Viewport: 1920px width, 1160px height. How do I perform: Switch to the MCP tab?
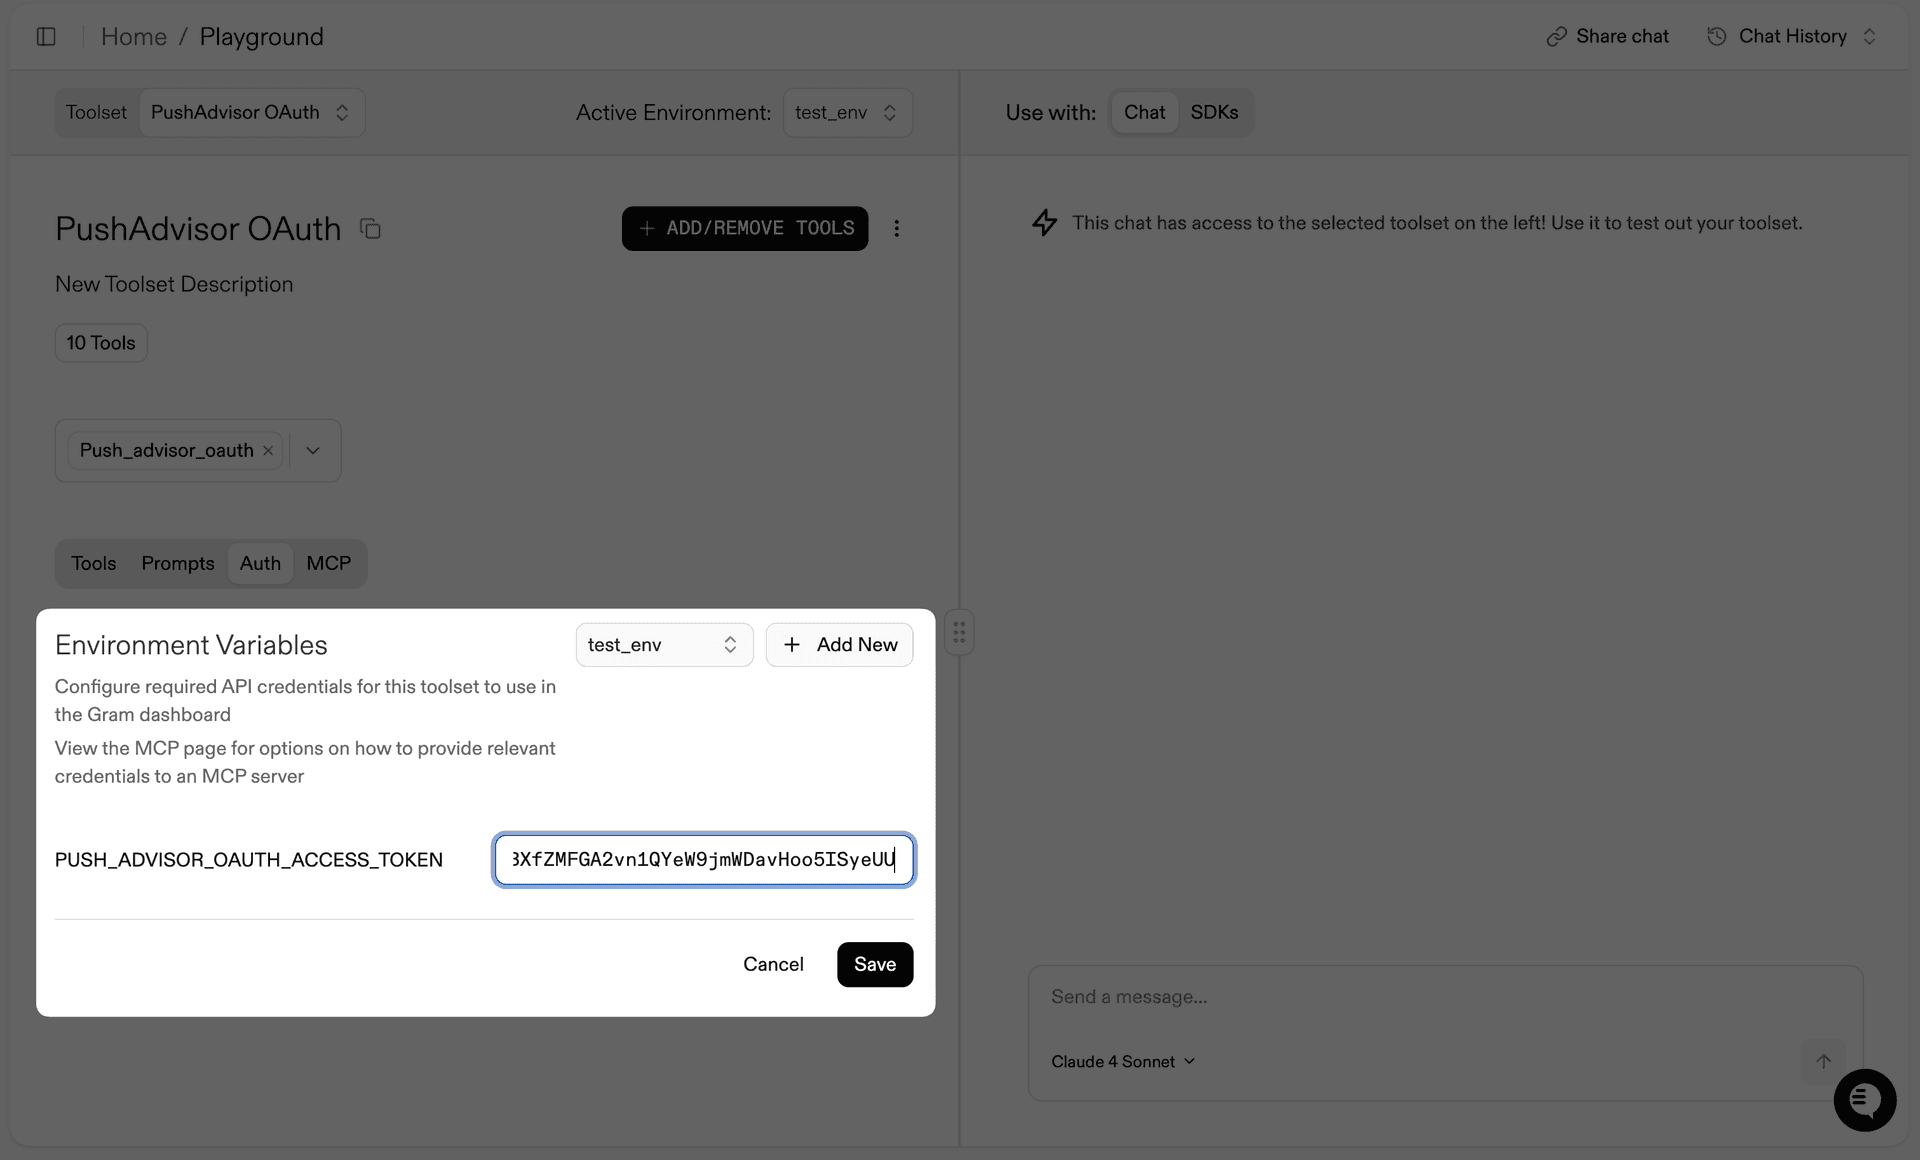coord(328,563)
